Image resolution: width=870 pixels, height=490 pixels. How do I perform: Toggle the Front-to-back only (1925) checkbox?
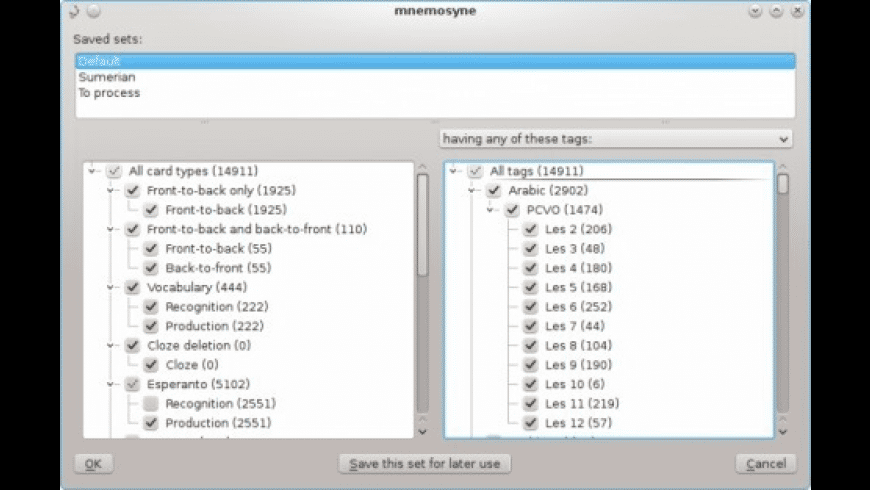(x=132, y=190)
